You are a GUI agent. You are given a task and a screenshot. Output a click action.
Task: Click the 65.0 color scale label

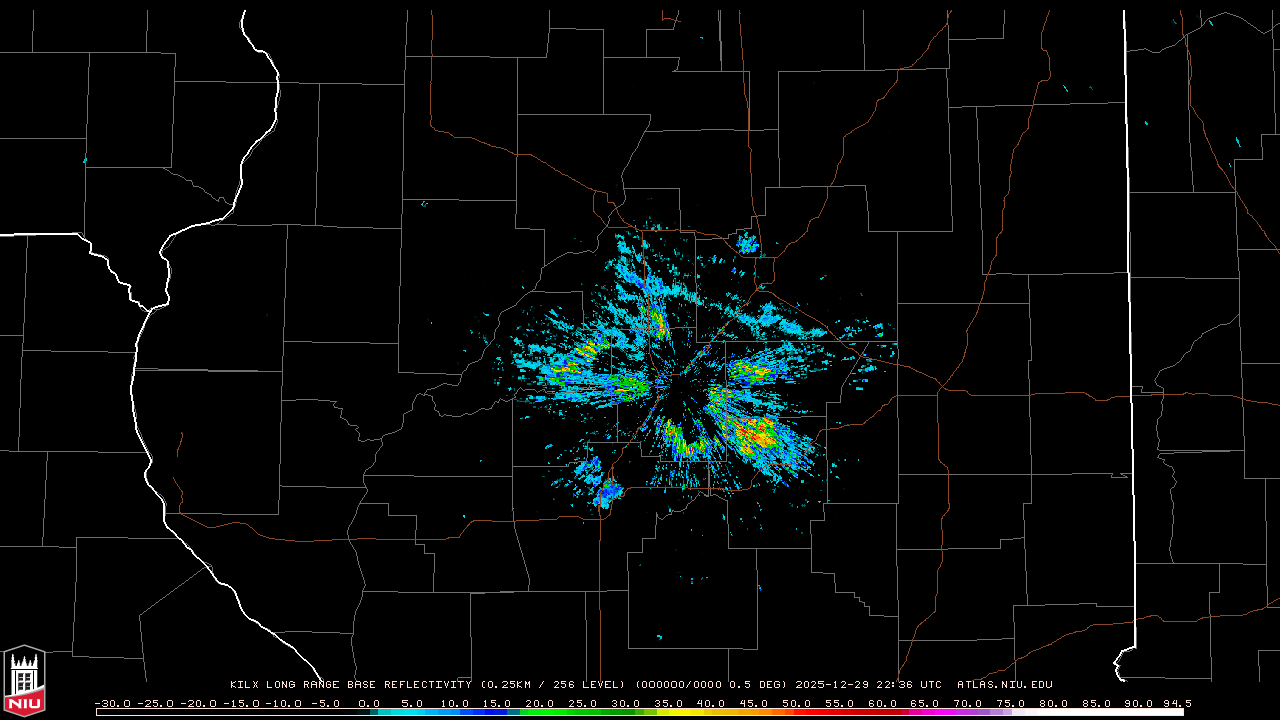[925, 703]
